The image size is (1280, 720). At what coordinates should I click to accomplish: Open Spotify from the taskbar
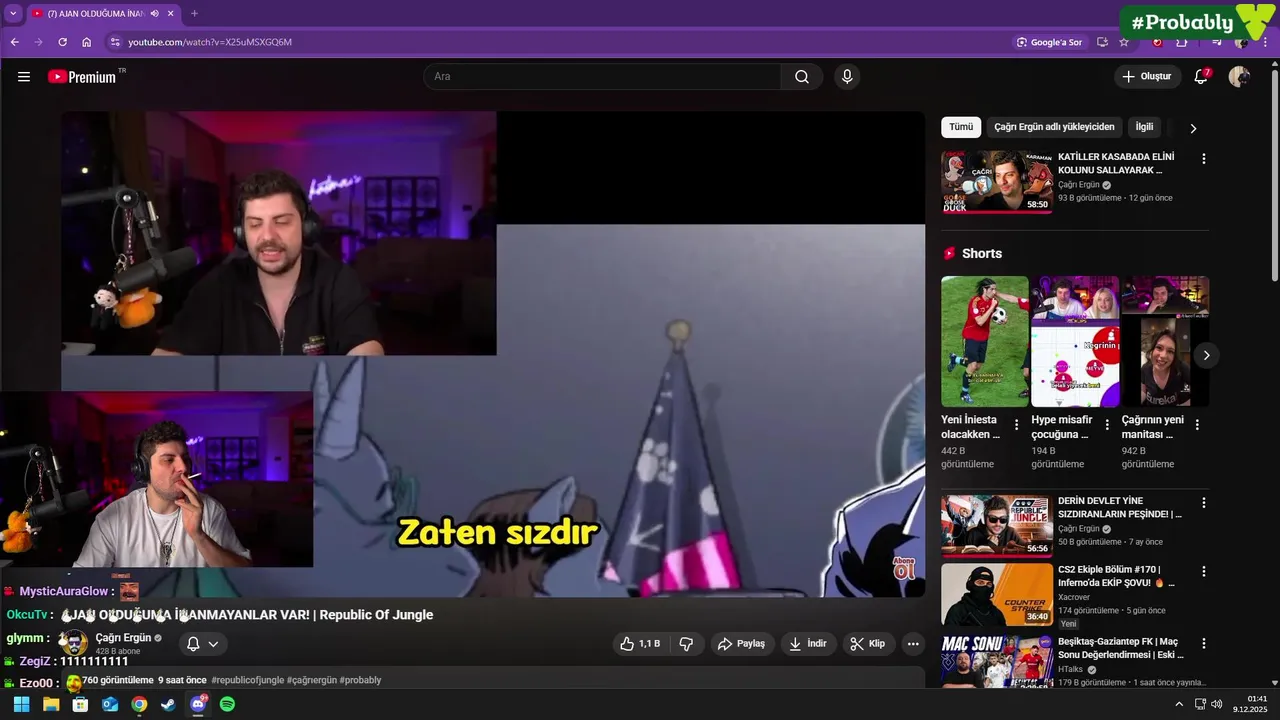(227, 704)
